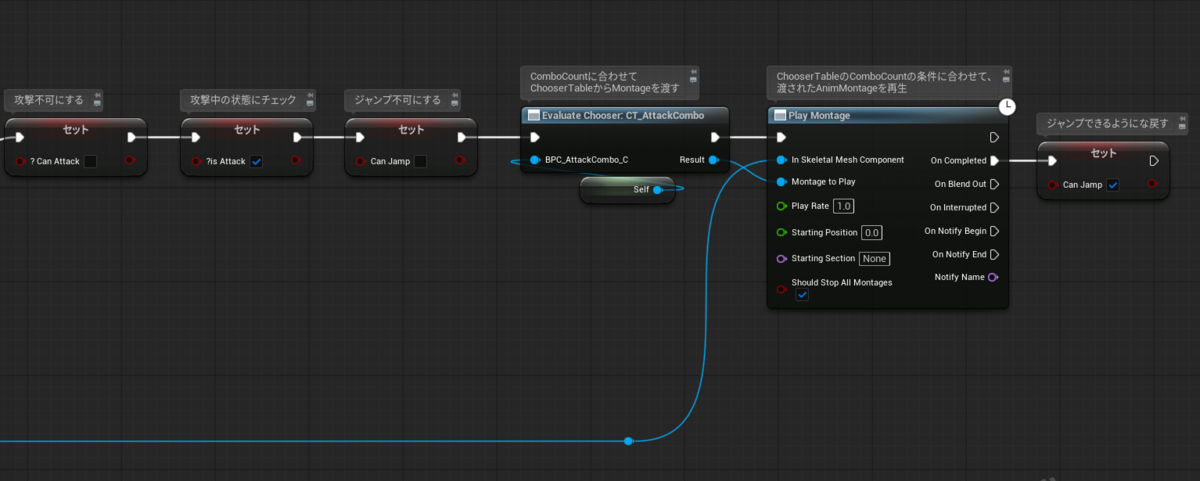Pin the 攻撃不可にする comment bubble
The width and height of the screenshot is (1200, 481).
click(x=96, y=97)
